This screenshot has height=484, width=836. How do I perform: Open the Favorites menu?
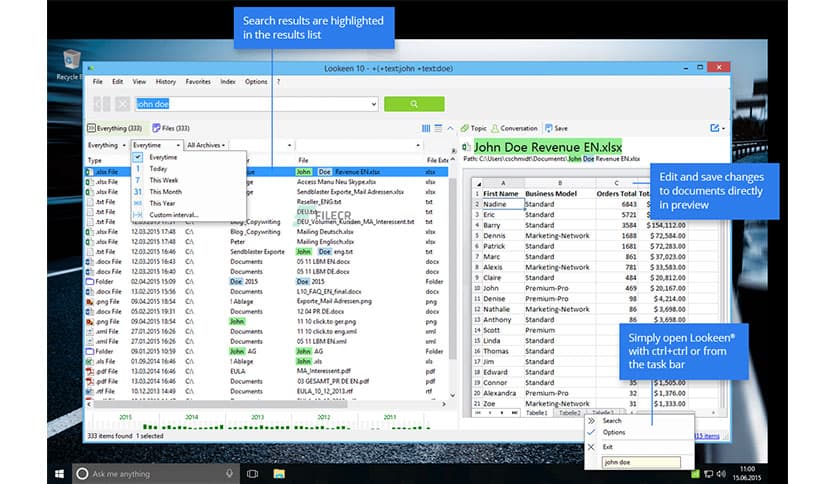click(x=198, y=82)
